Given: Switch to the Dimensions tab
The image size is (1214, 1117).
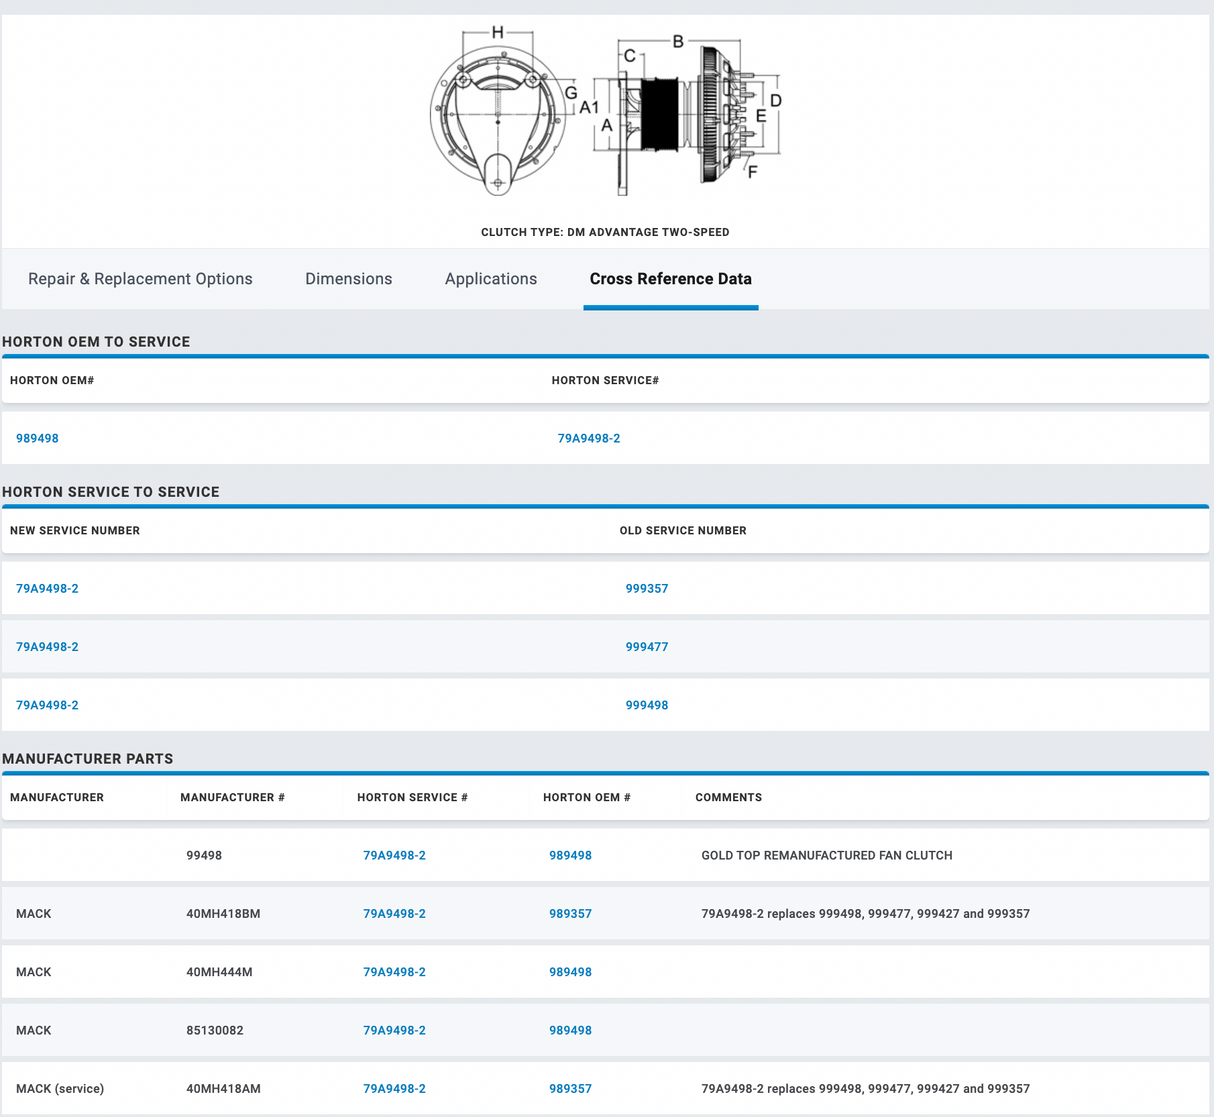Looking at the screenshot, I should (x=348, y=279).
